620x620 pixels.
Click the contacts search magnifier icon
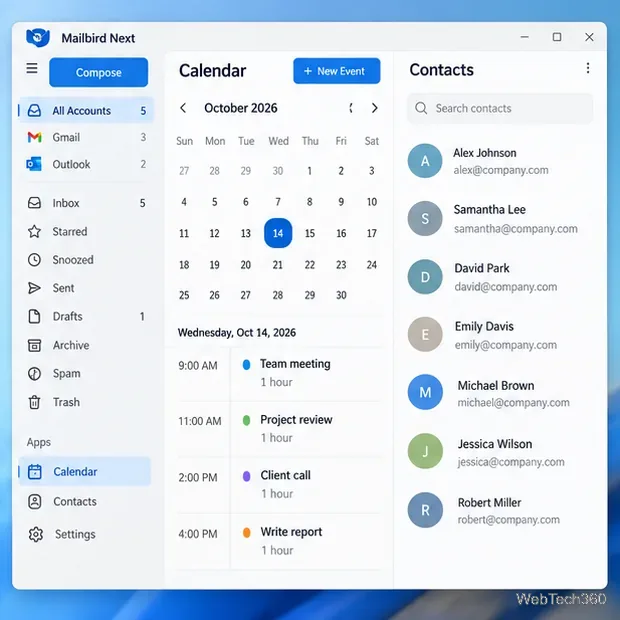pyautogui.click(x=421, y=108)
